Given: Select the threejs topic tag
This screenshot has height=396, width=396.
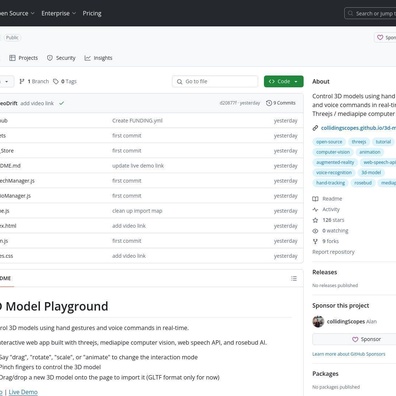Looking at the screenshot, I should click(x=359, y=142).
